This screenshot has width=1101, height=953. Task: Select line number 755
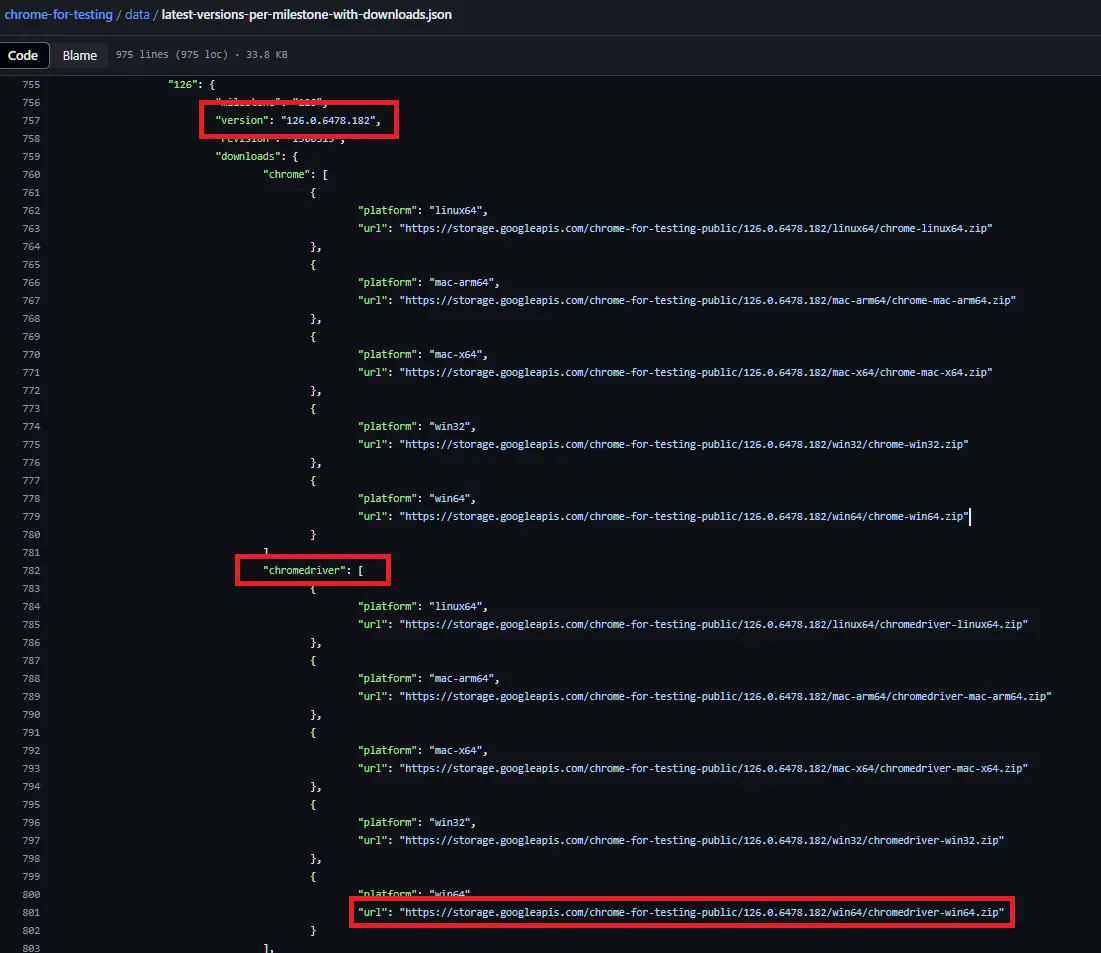coord(31,84)
